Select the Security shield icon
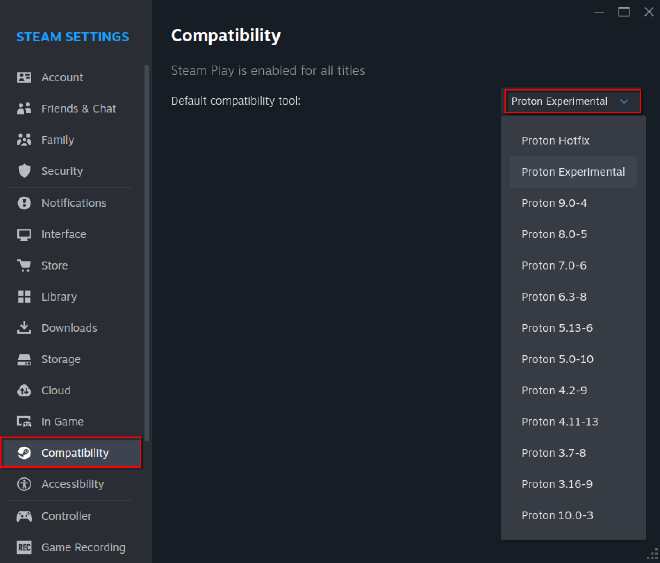Screen dimensions: 660x563 pyautogui.click(x=24, y=171)
